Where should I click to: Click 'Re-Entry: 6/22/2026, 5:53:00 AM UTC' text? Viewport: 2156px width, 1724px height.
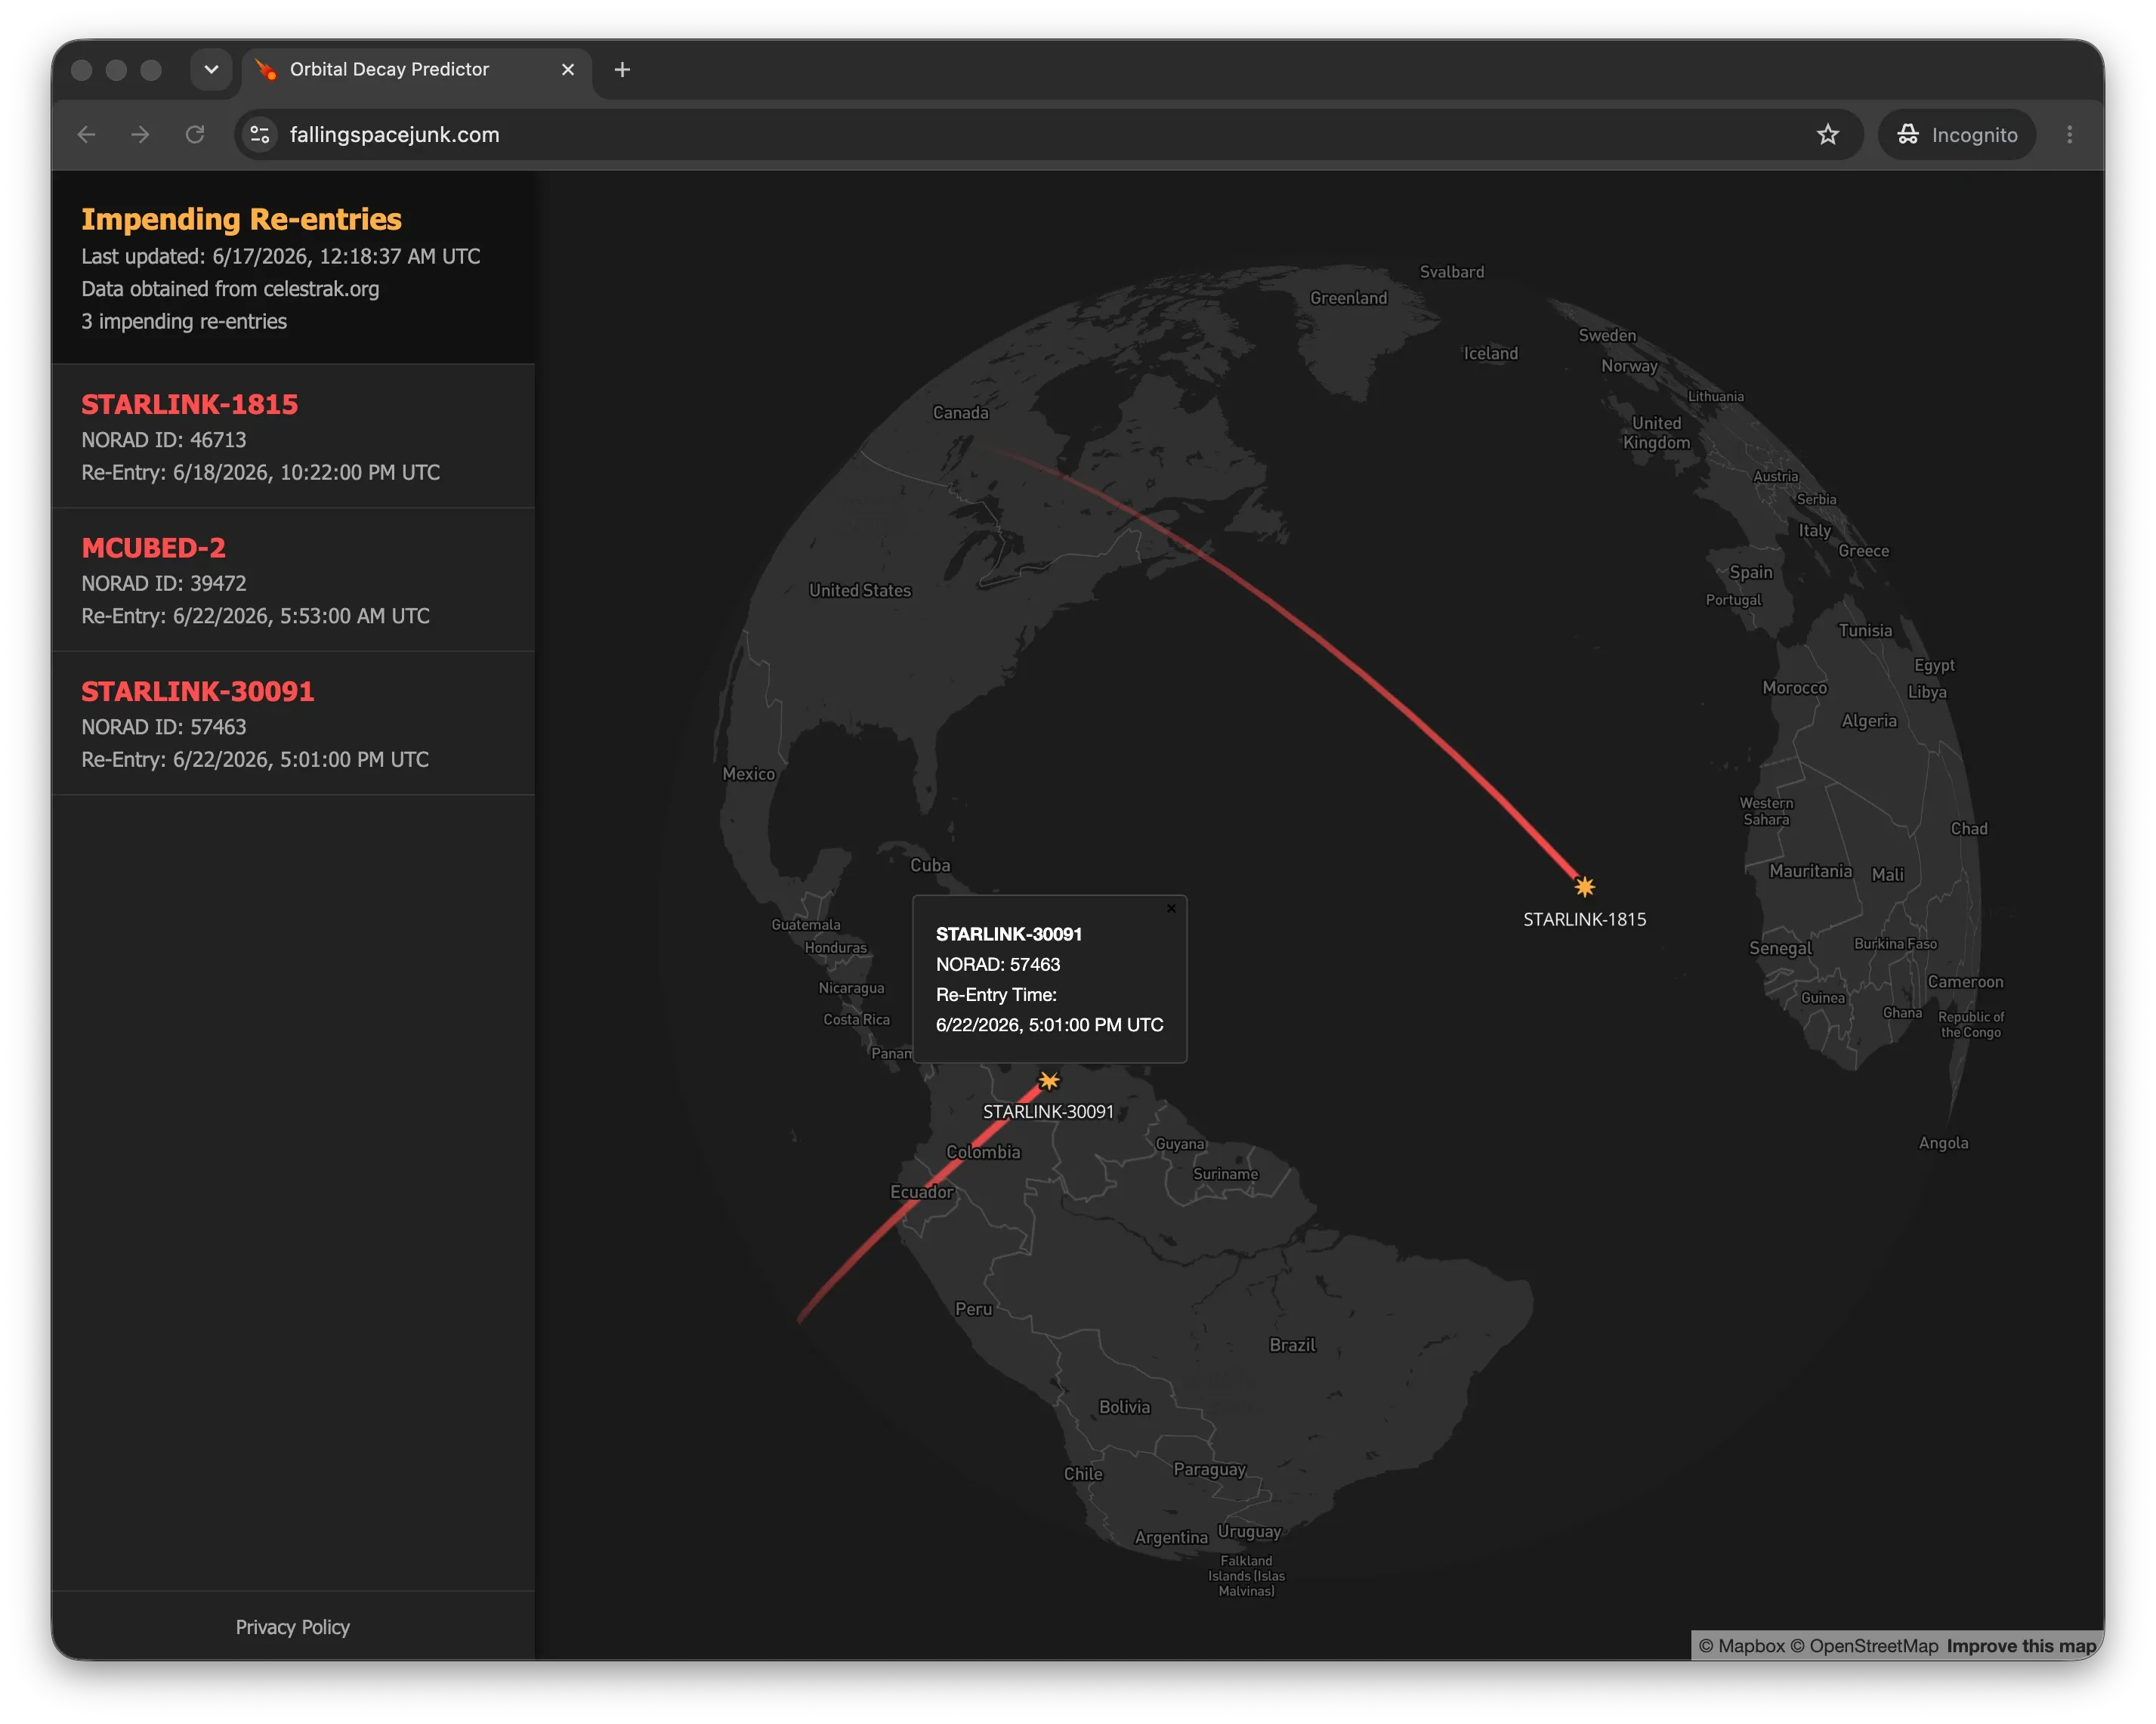click(255, 616)
